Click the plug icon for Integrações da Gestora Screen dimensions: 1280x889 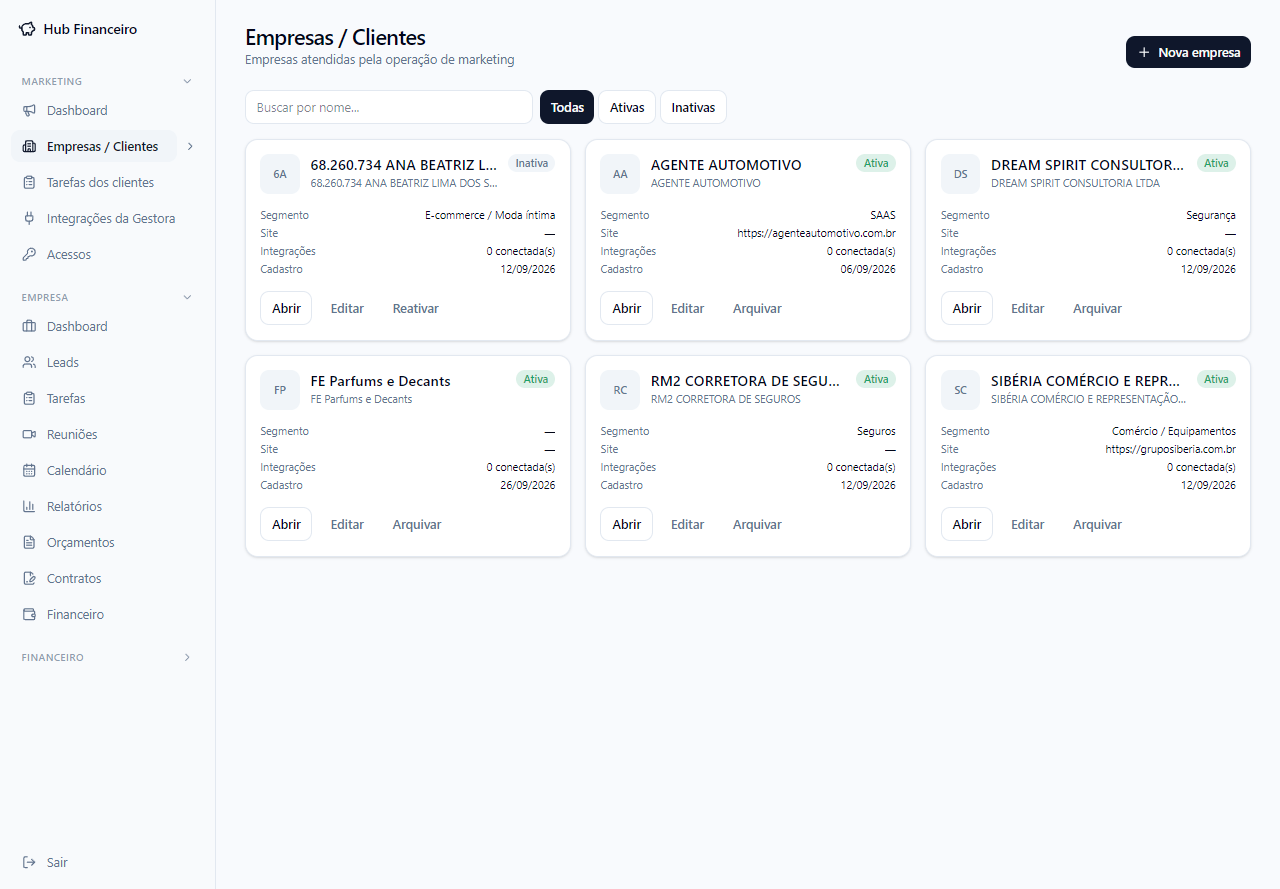[29, 218]
